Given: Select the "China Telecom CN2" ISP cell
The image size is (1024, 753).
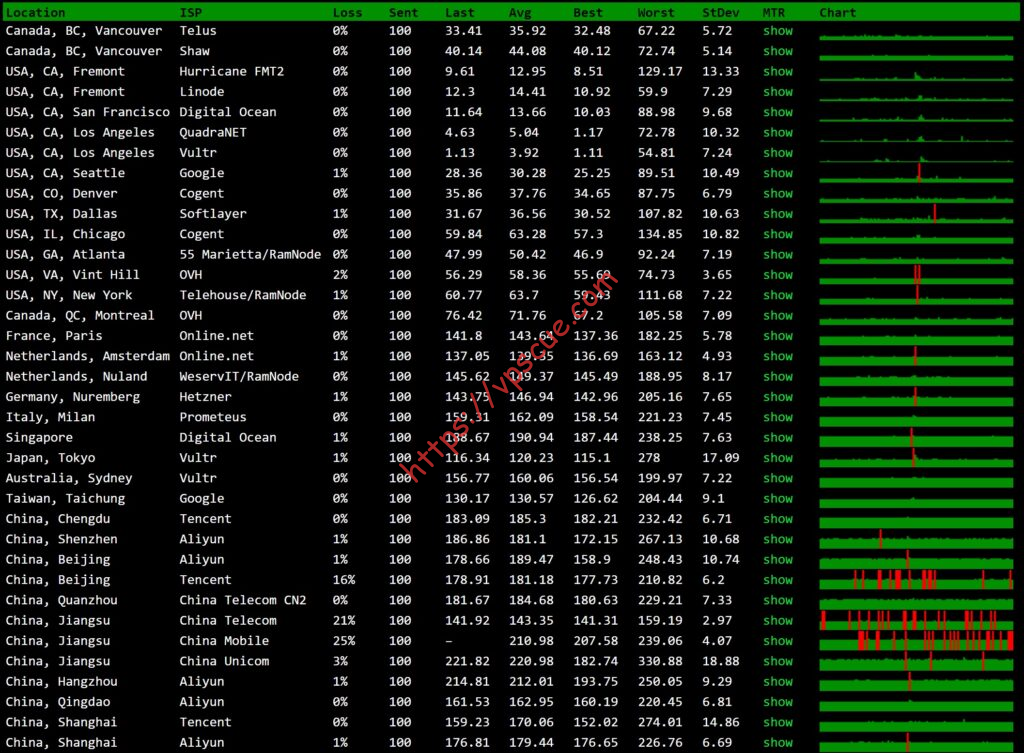Looking at the screenshot, I should coord(243,600).
